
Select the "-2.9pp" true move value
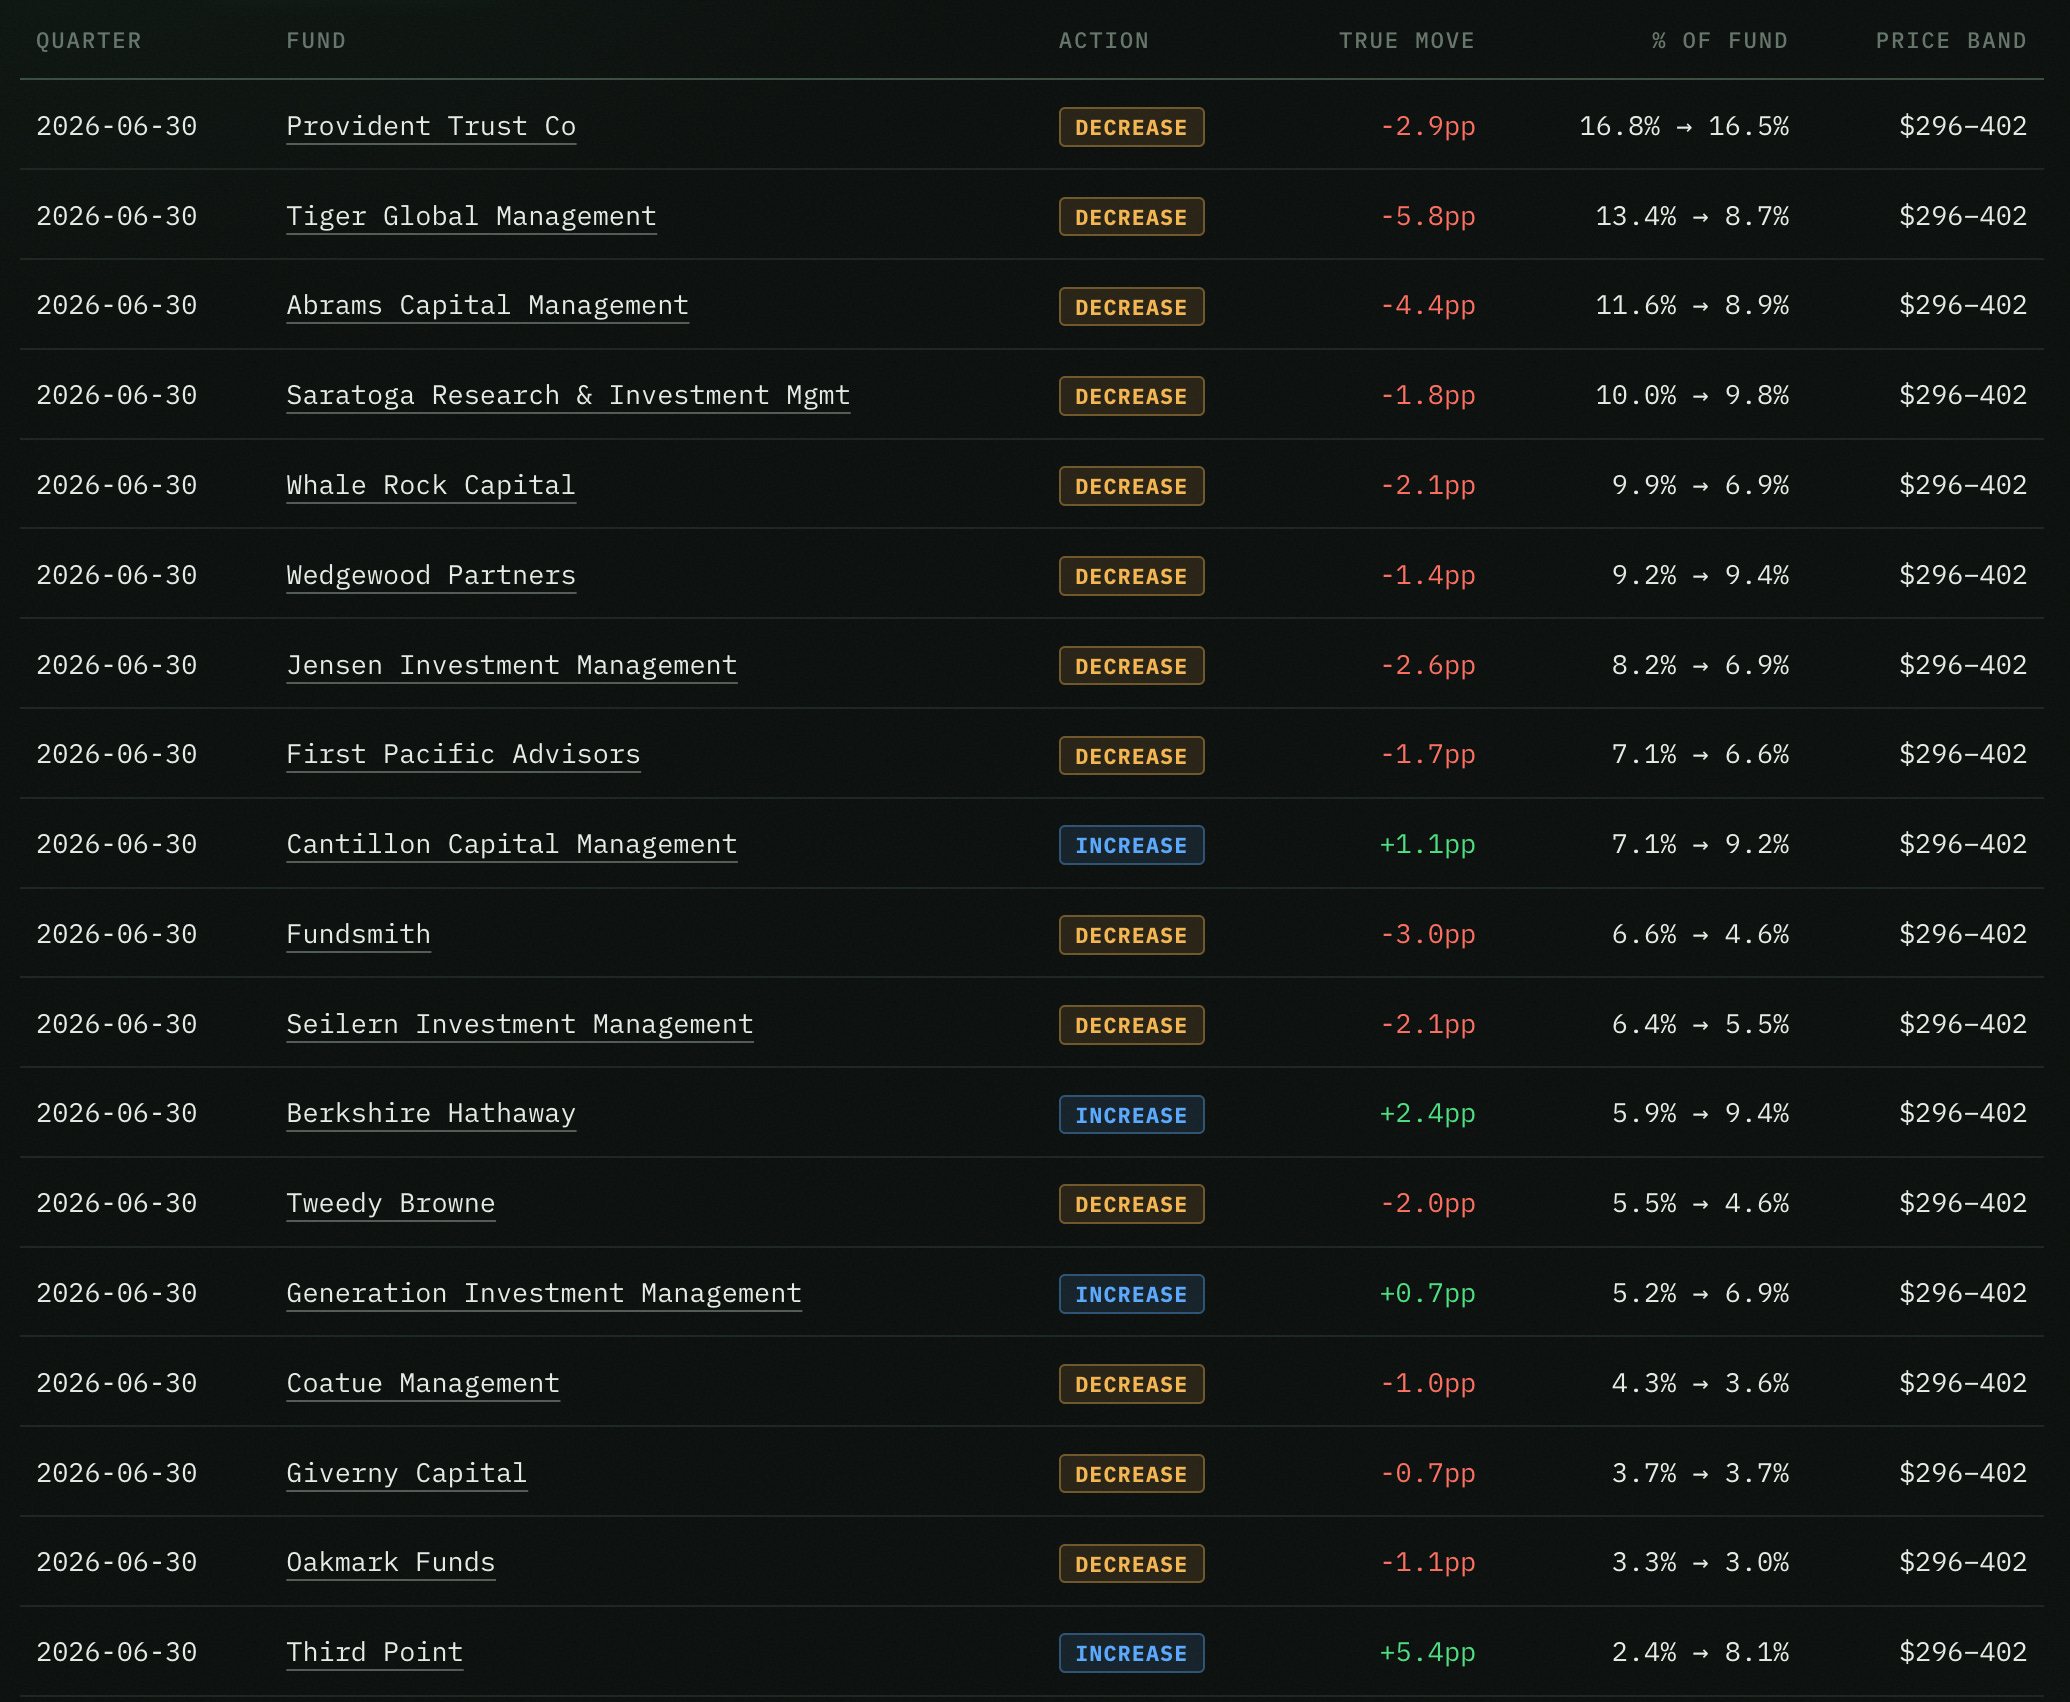(1428, 127)
